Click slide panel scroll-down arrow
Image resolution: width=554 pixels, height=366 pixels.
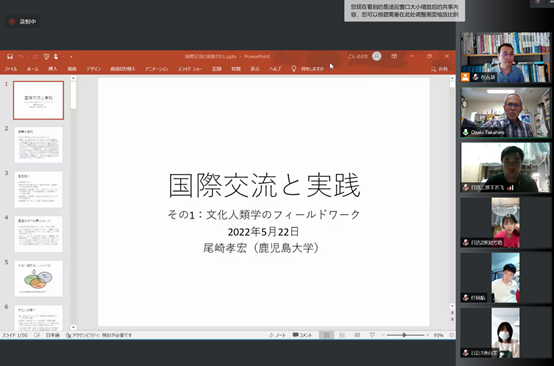[x=73, y=327]
